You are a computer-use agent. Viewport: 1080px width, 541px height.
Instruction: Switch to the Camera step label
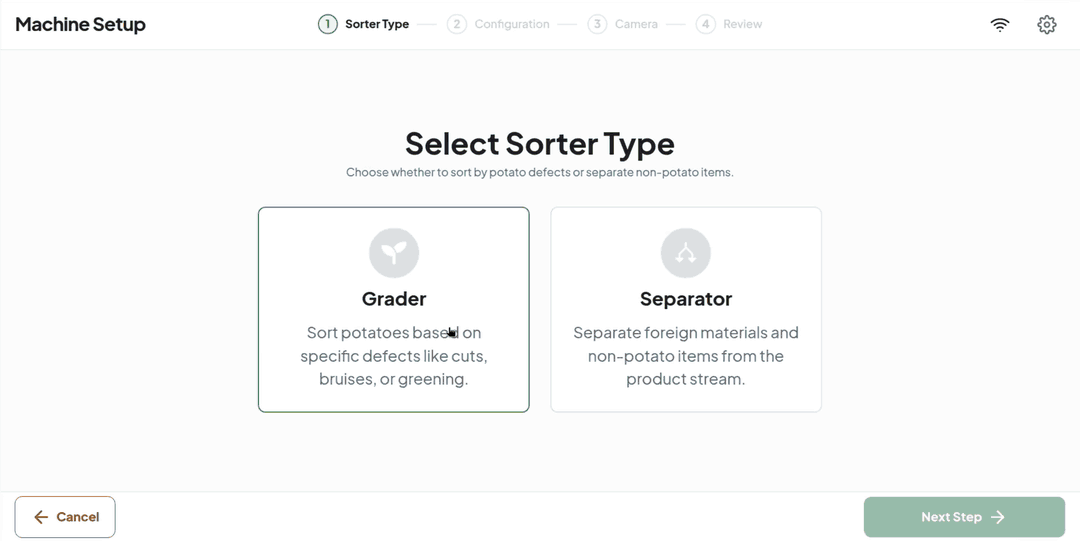point(636,24)
